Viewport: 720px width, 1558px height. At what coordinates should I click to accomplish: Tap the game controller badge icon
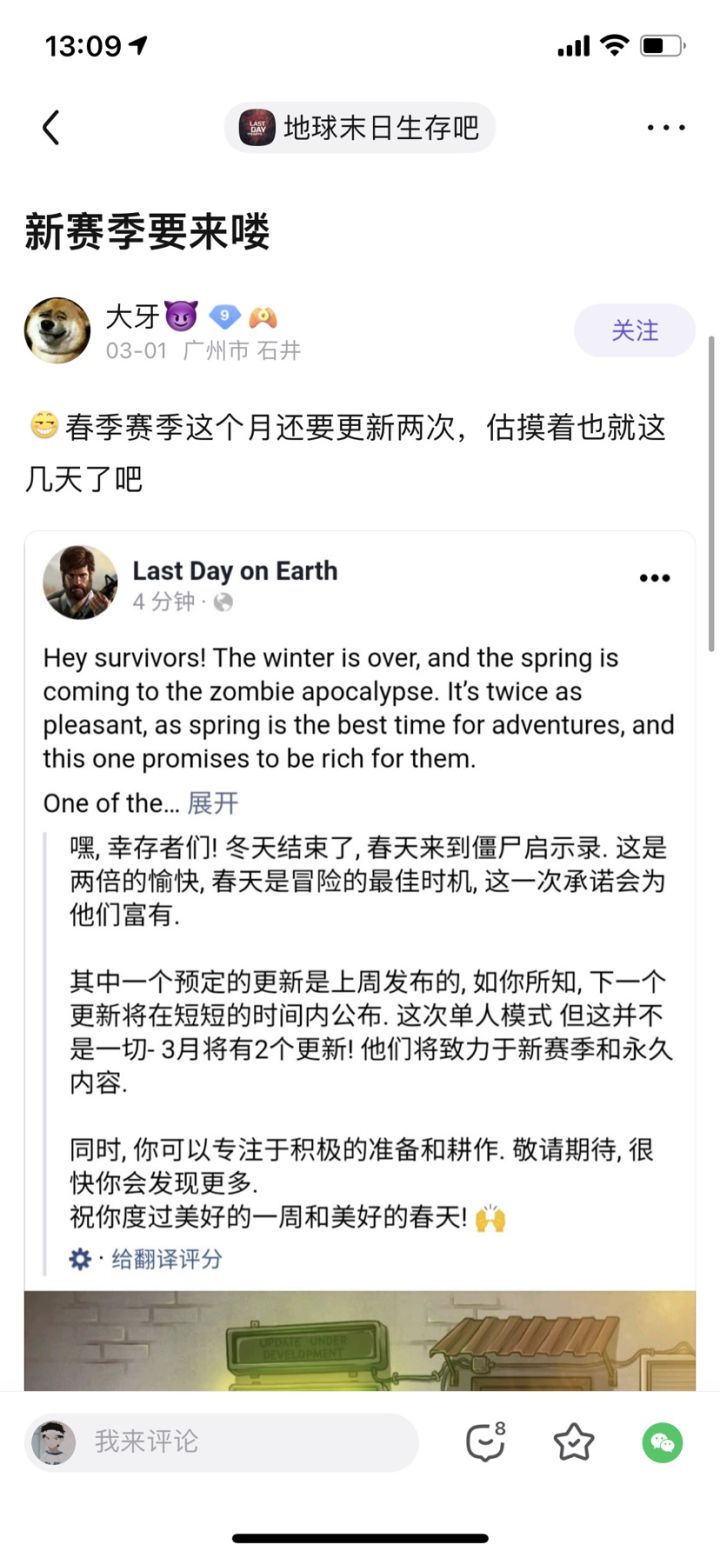[262, 317]
